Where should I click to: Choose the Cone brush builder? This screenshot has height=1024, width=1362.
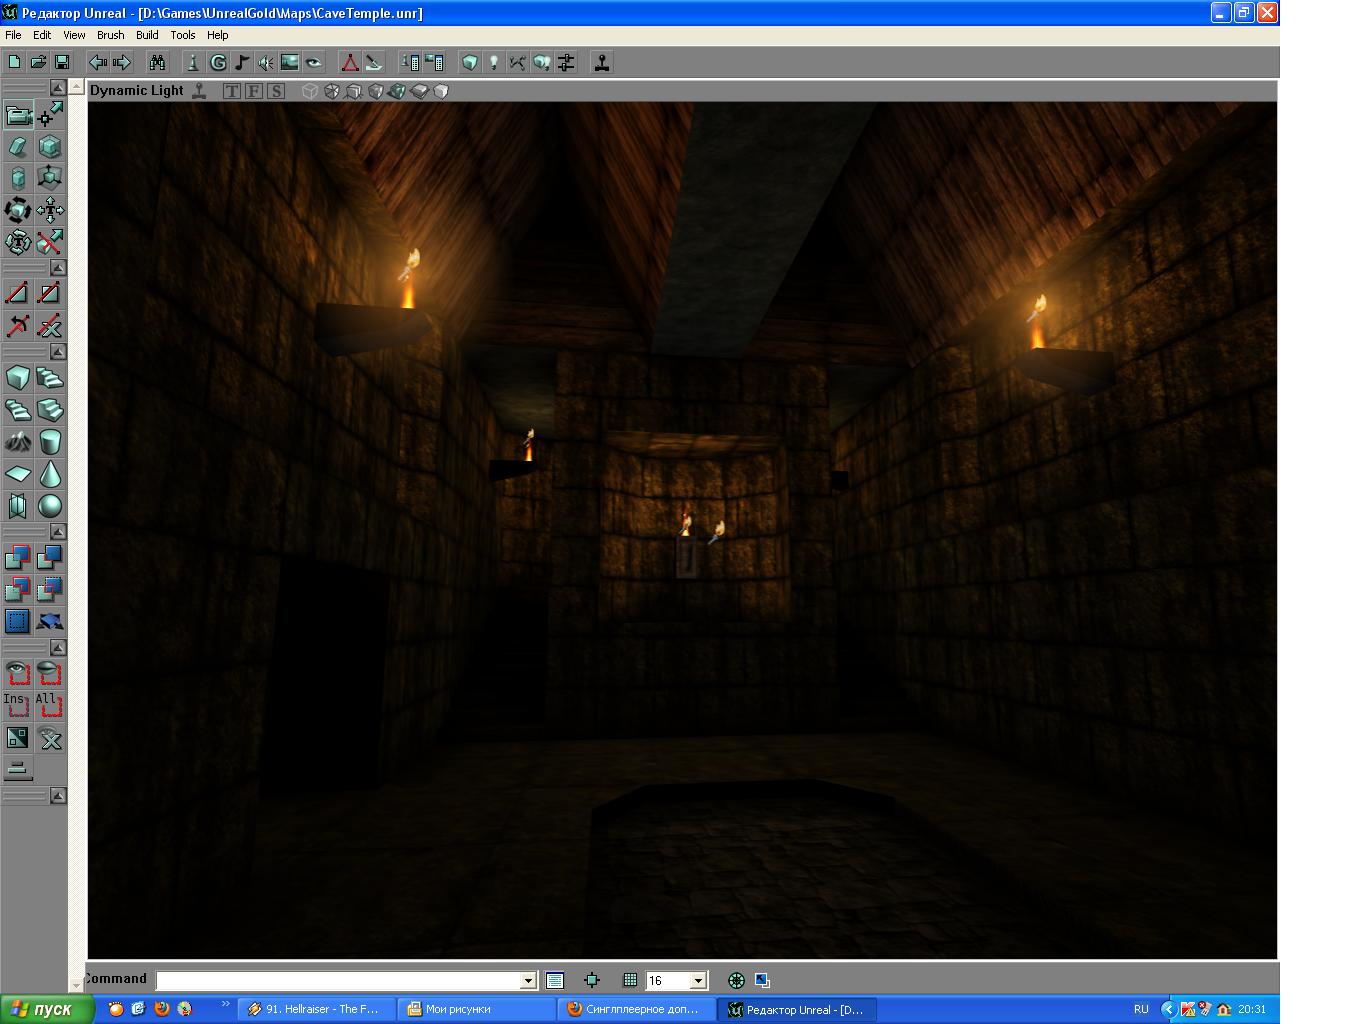(50, 474)
